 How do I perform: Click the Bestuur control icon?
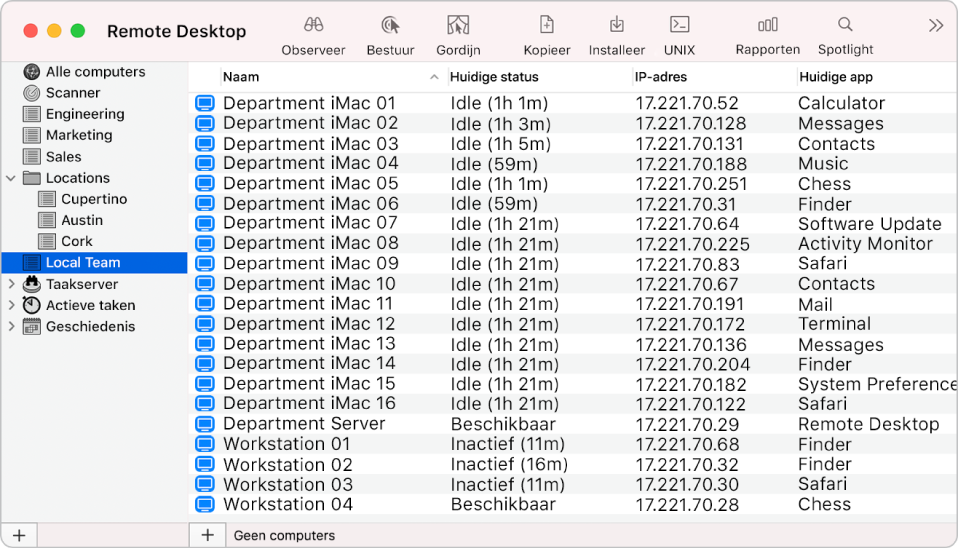pos(390,26)
